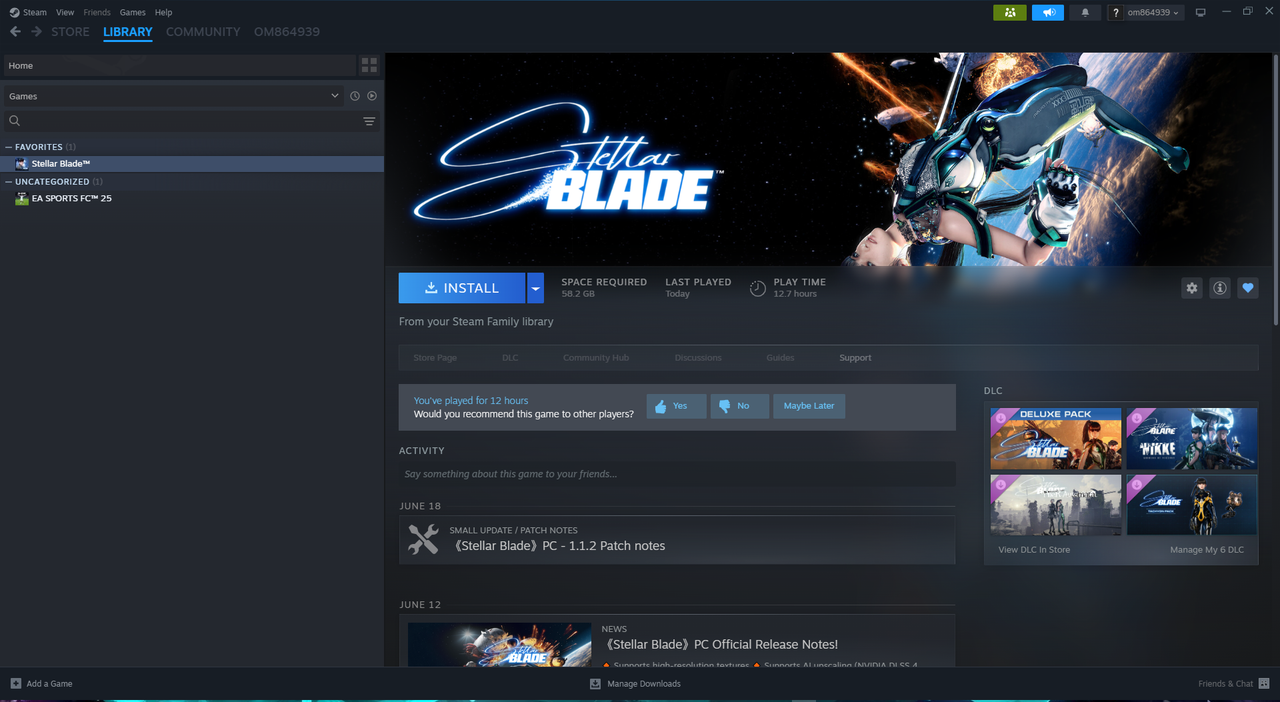Open the Friends menu
Screen dimensions: 1280x702
[97, 12]
